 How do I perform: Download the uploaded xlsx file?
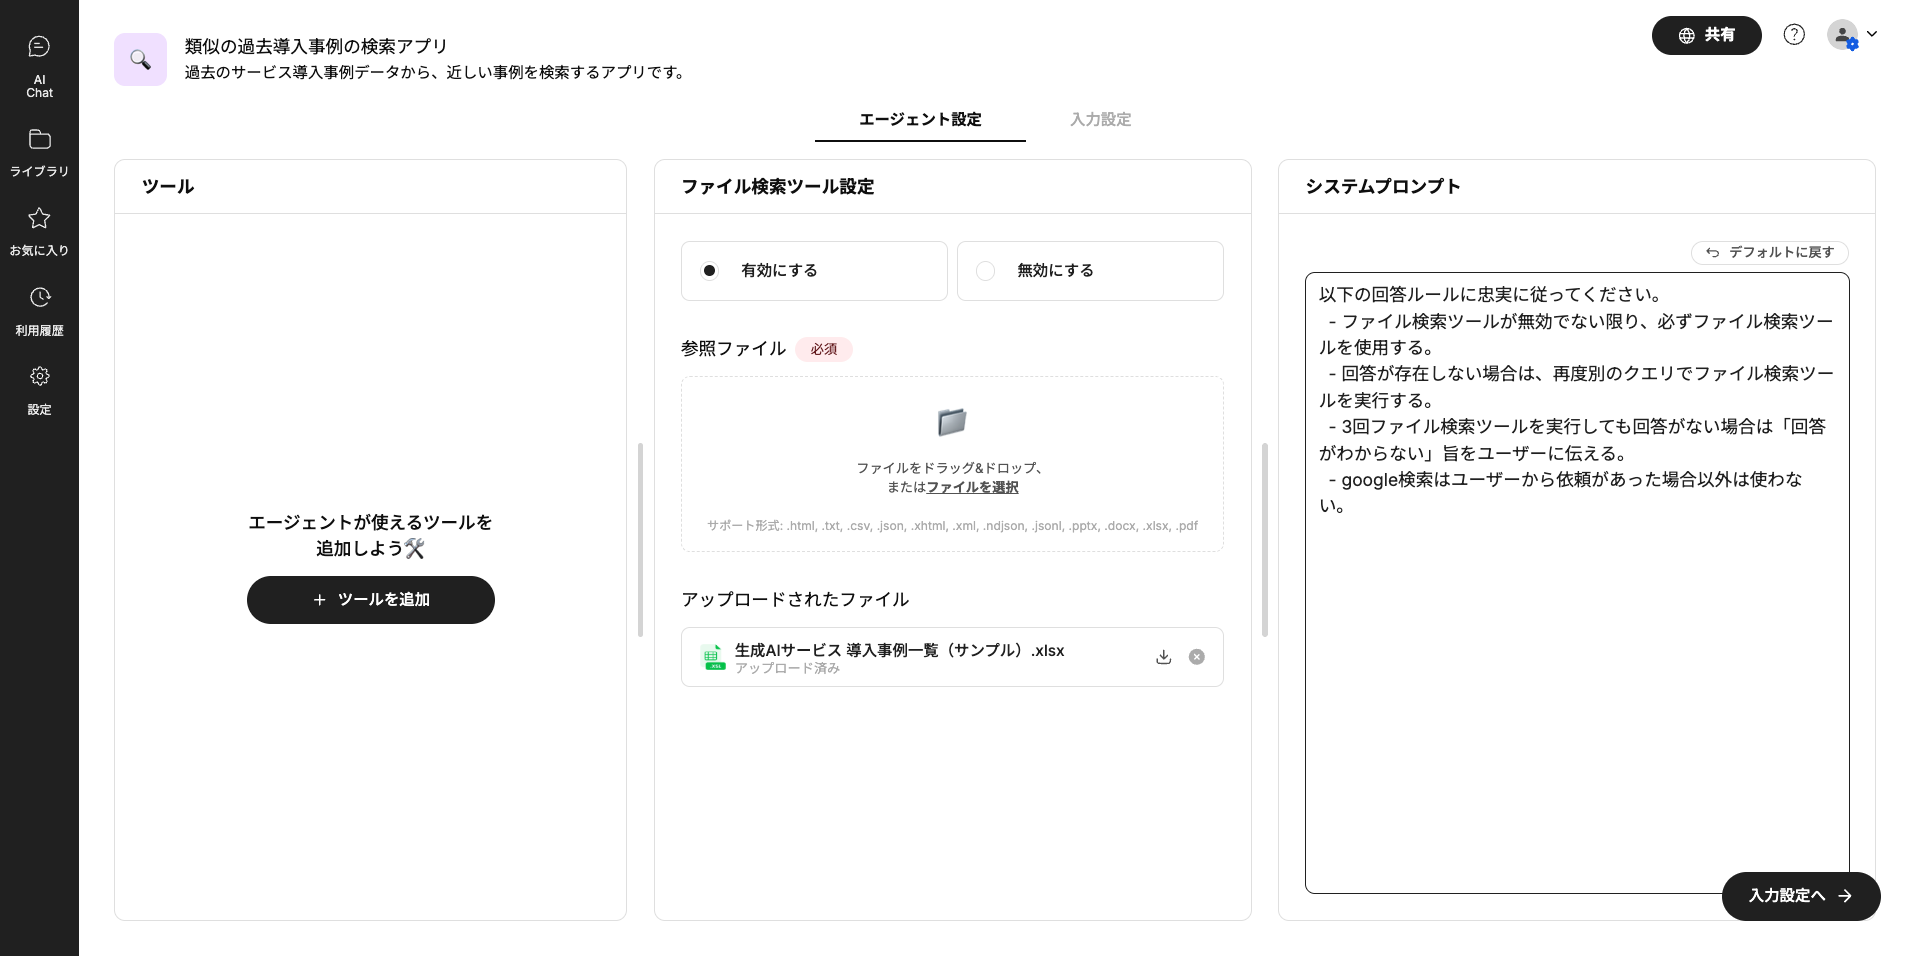(x=1163, y=657)
